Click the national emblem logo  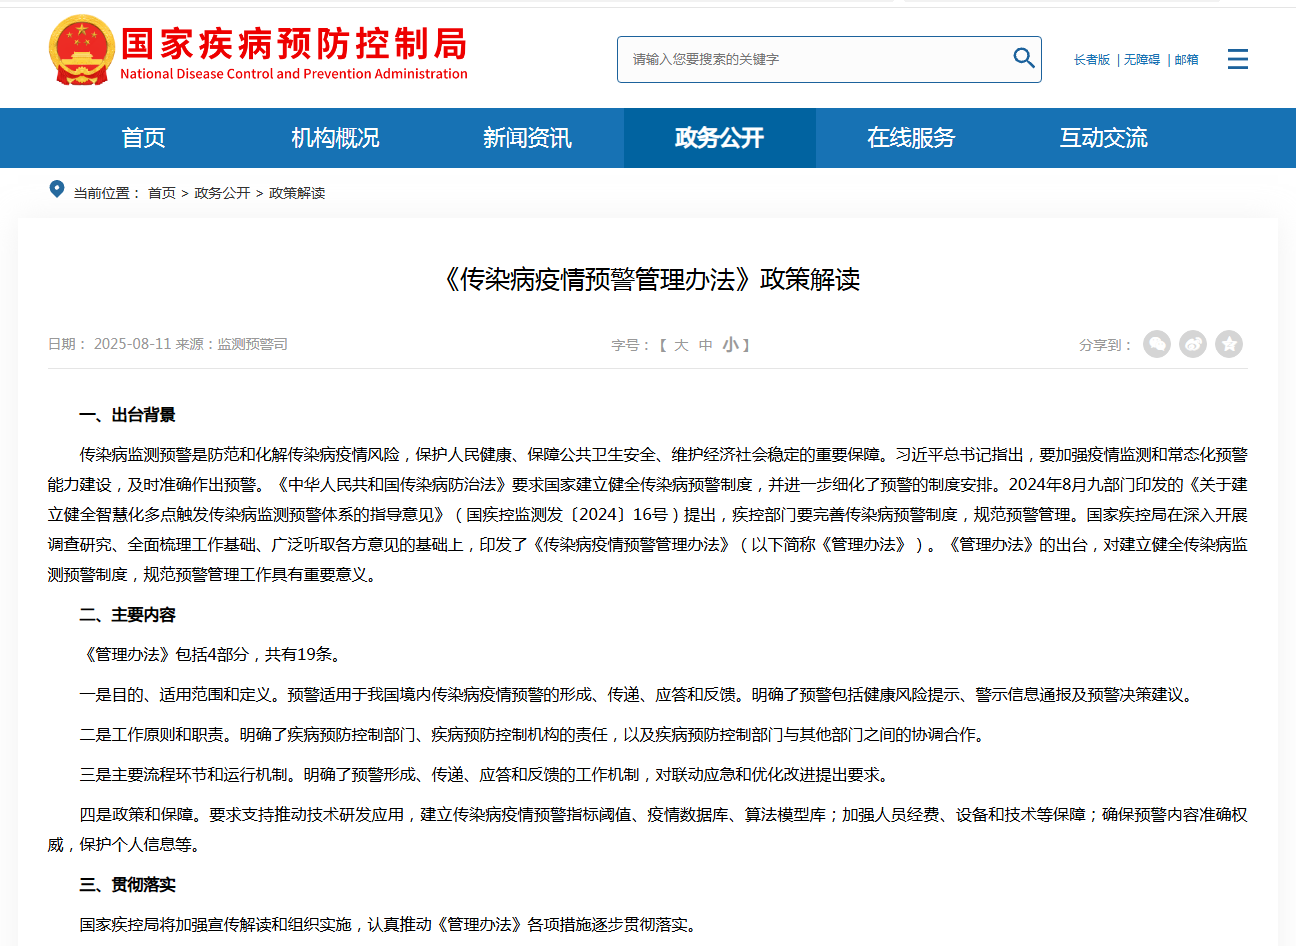pos(81,50)
